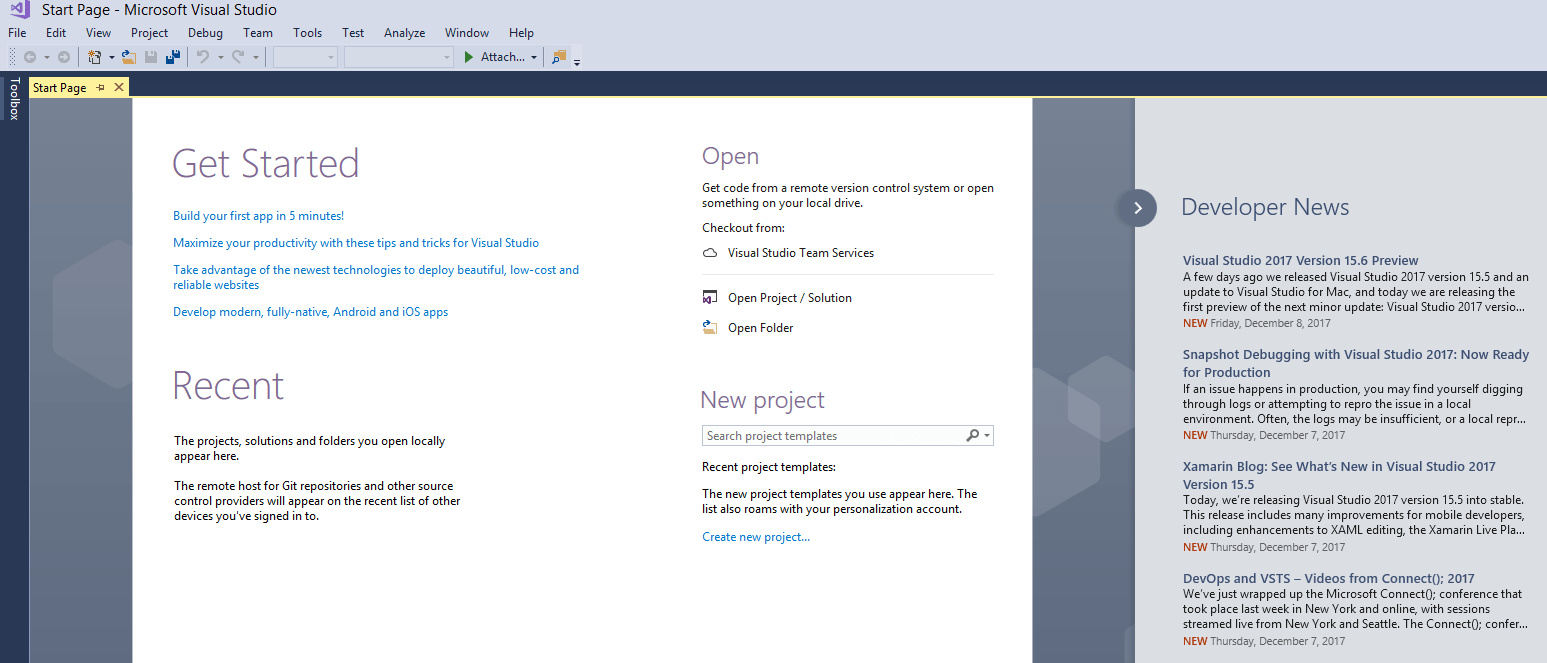Click Visual Studio Team Services checkout link
The image size is (1547, 663).
click(x=801, y=253)
